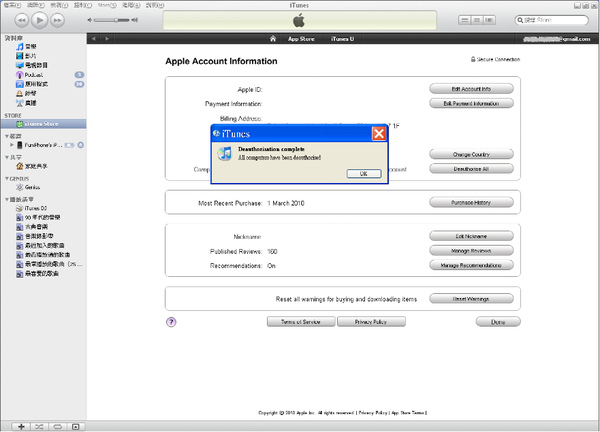Focus the Store search field
The width and height of the screenshot is (600, 432).
(x=551, y=20)
